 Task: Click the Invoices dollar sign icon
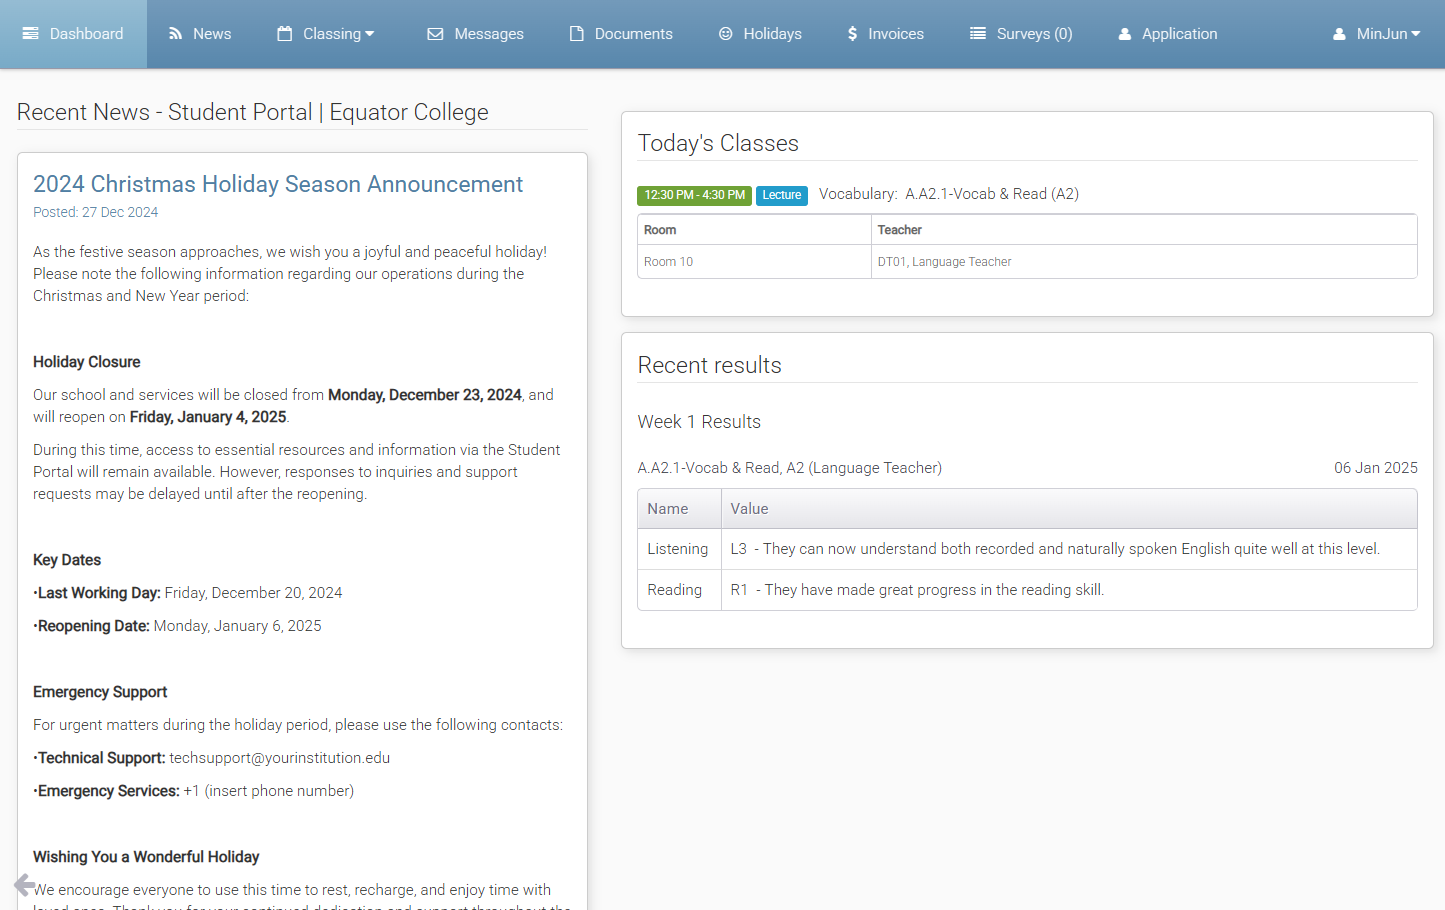[x=852, y=34]
